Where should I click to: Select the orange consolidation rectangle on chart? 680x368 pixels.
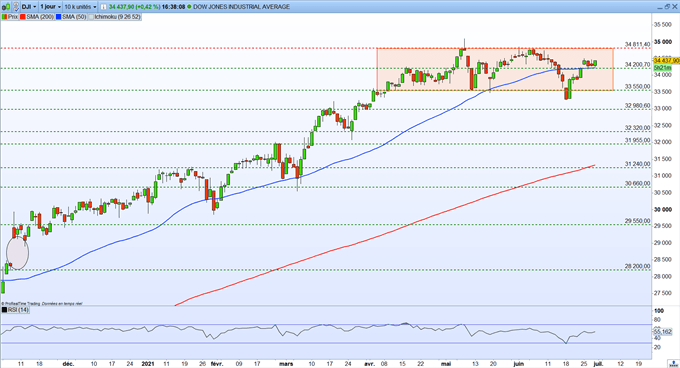pos(495,69)
